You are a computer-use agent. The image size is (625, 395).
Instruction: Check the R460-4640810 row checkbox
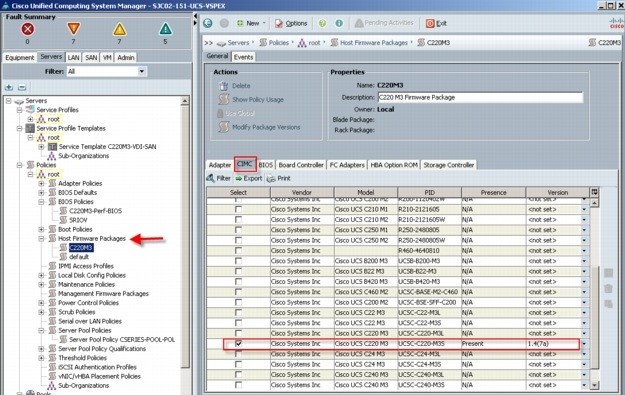238,250
